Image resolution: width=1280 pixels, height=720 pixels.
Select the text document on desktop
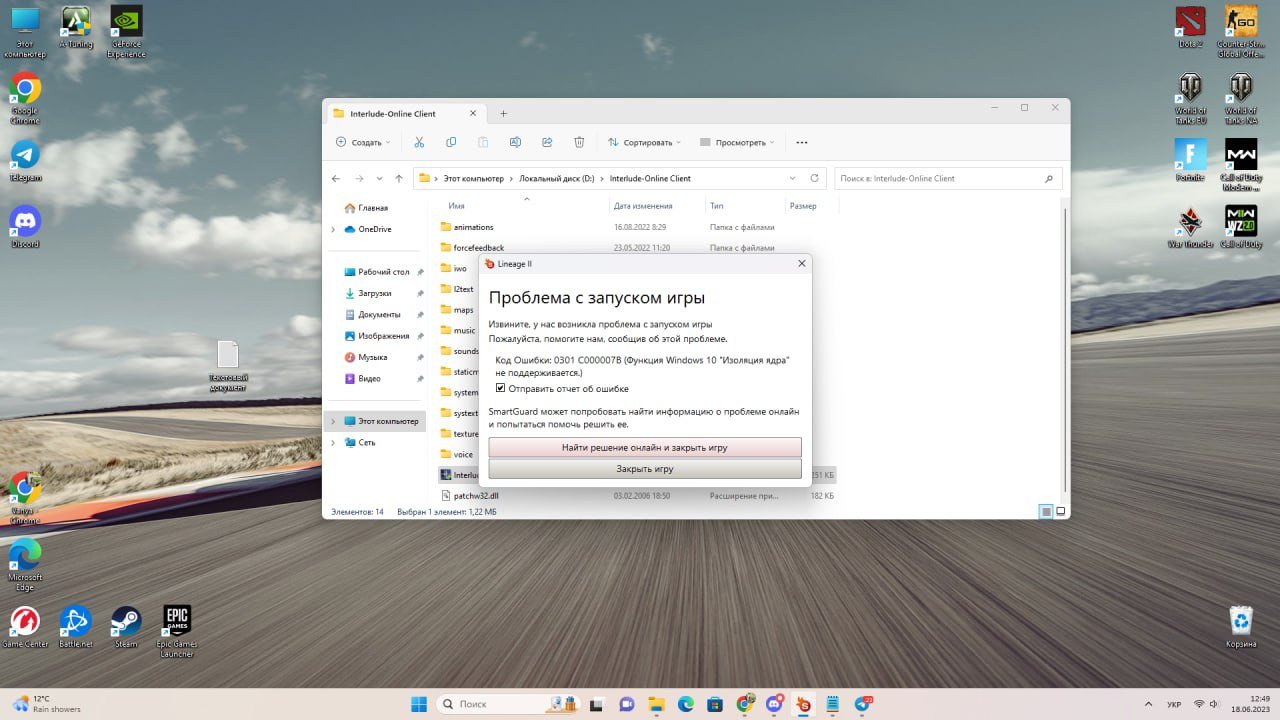click(228, 366)
